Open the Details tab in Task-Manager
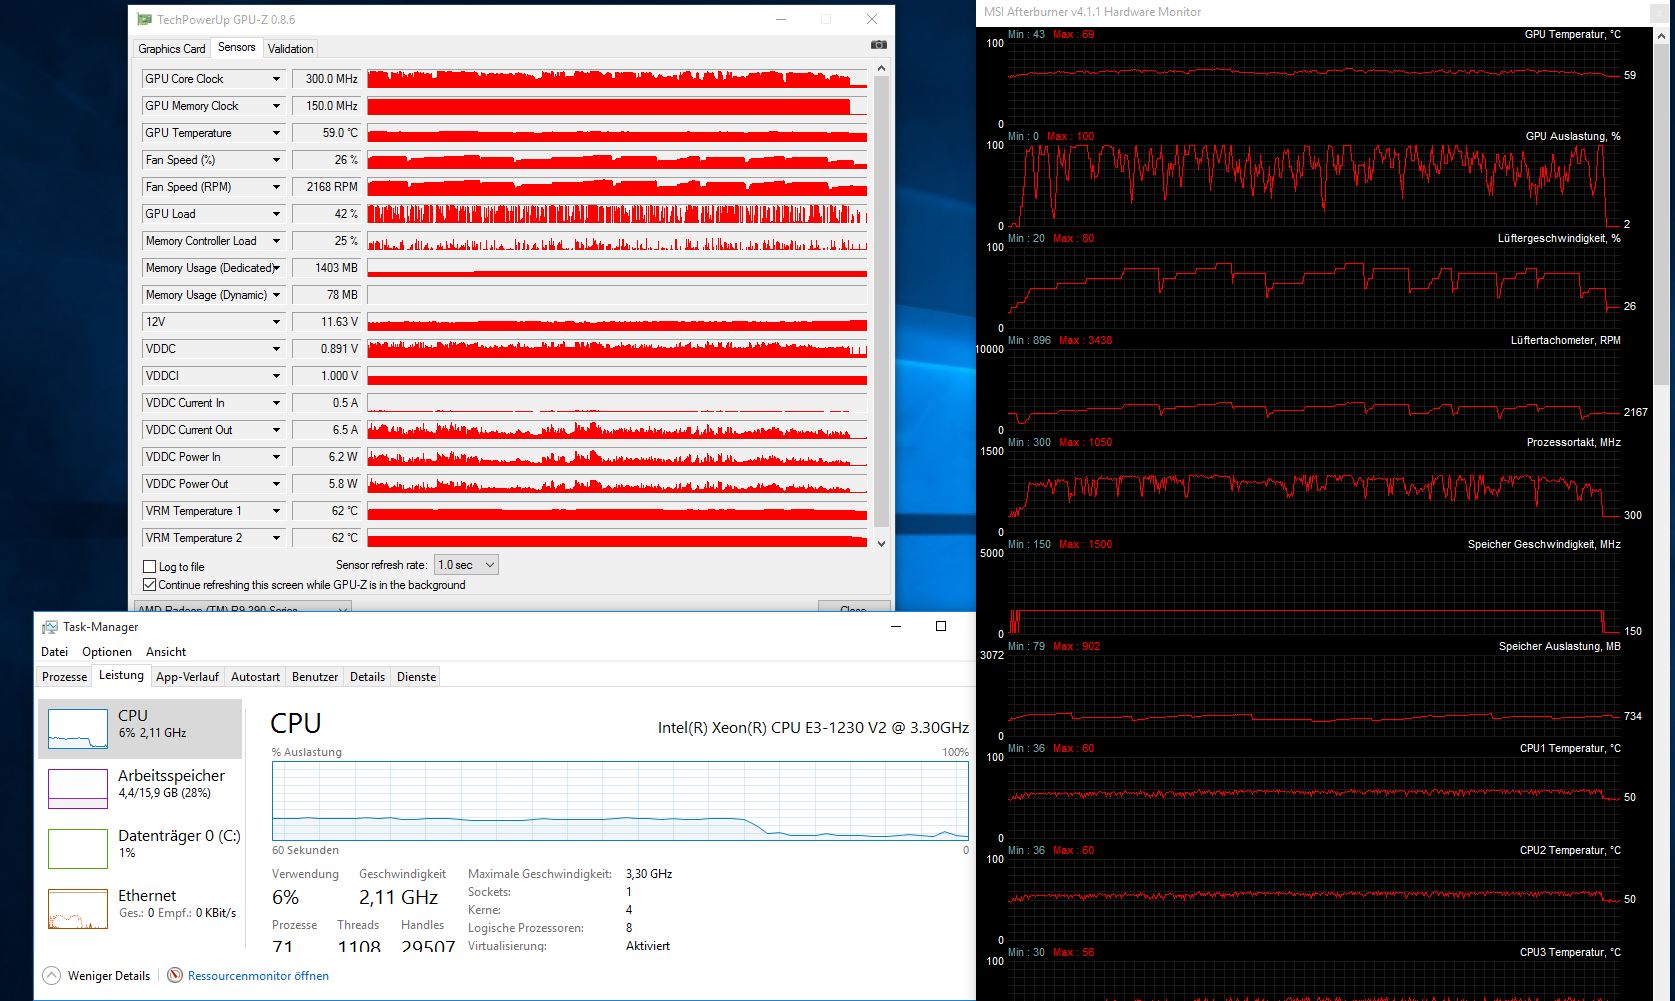This screenshot has height=1001, width=1675. [x=367, y=677]
